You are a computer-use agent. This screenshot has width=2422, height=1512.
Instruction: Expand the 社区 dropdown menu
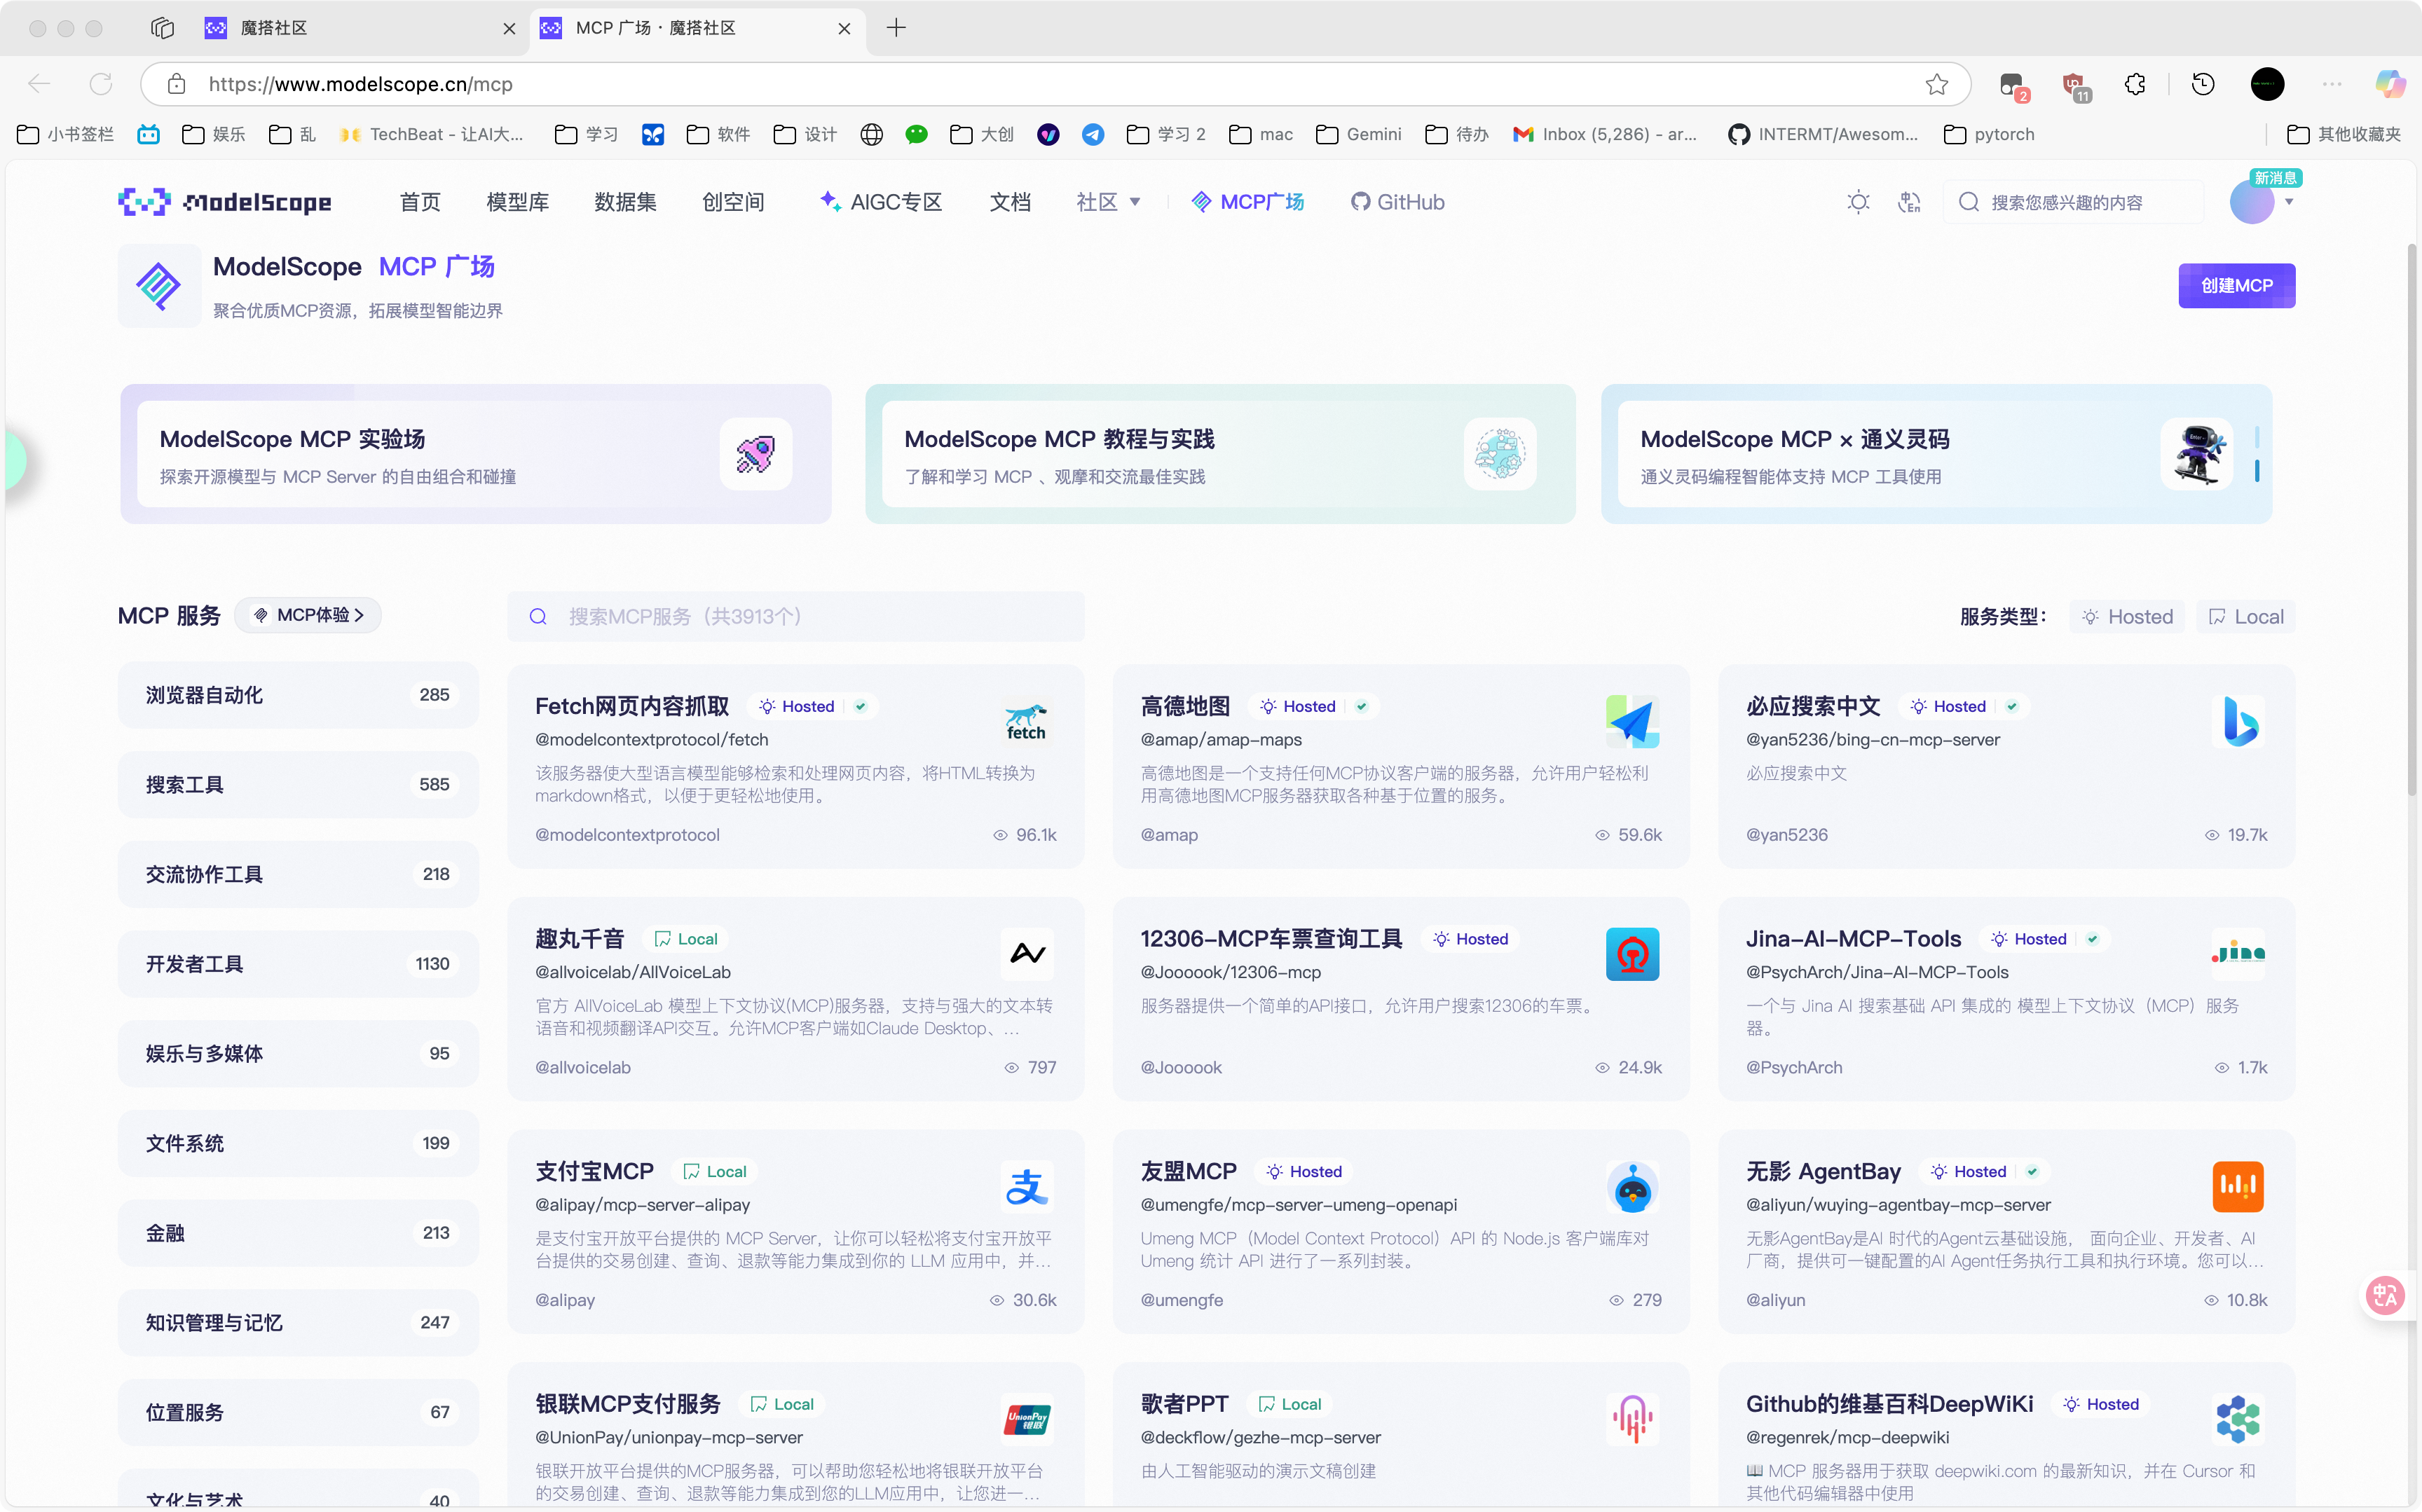click(x=1108, y=202)
